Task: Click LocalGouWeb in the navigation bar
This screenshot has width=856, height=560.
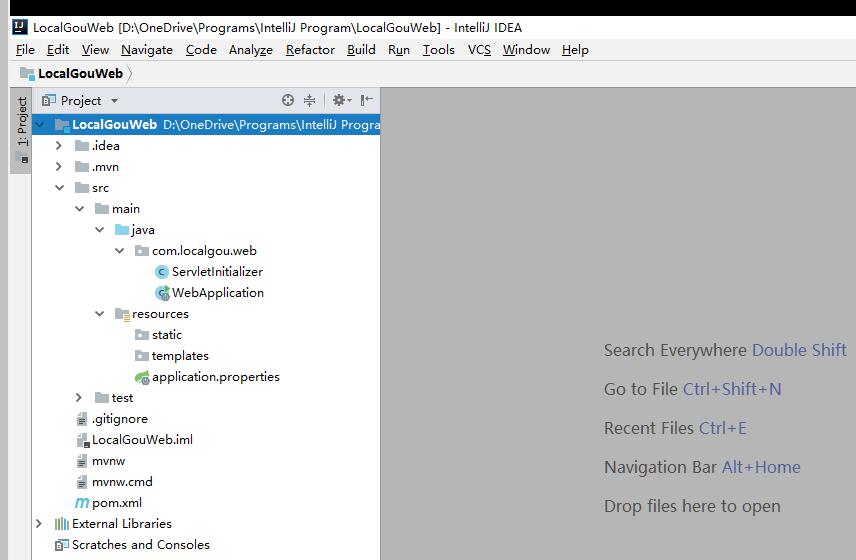Action: pyautogui.click(x=80, y=73)
